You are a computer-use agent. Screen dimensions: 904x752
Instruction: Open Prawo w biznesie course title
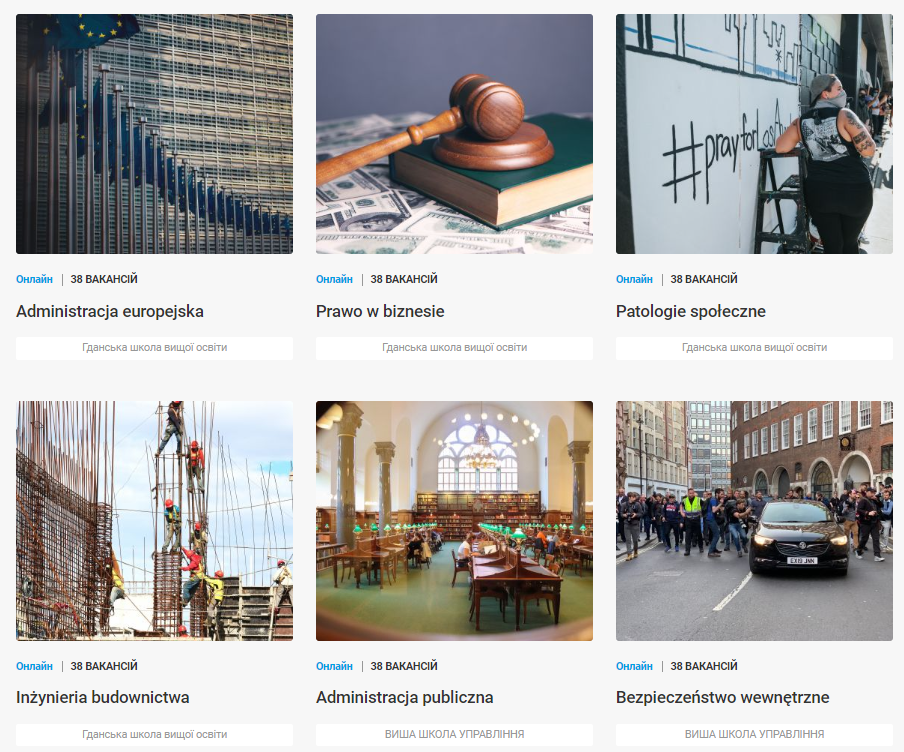[x=380, y=311]
